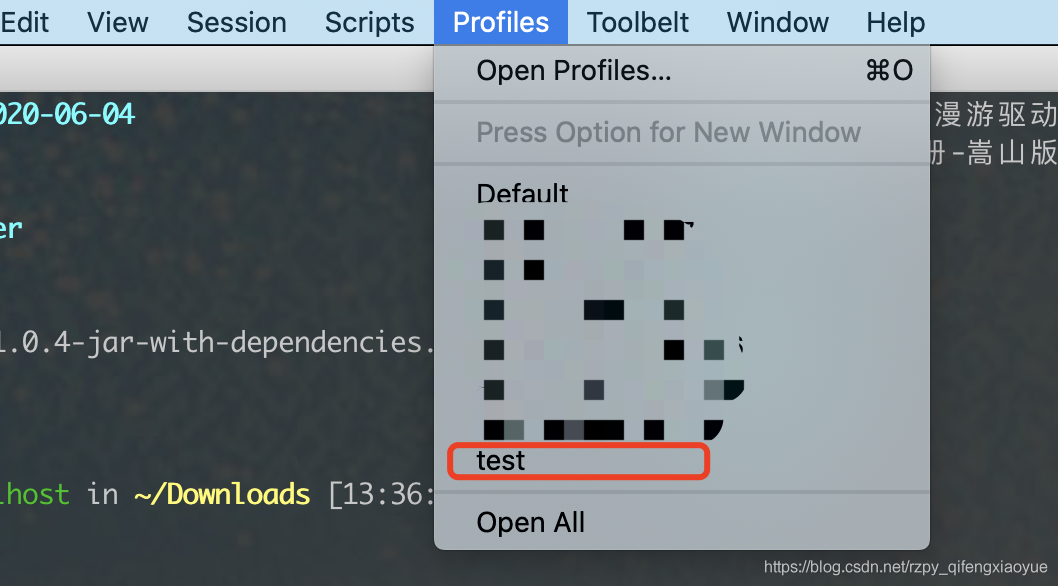Screen dimensions: 1058x586
Task: Open the View menu
Action: pyautogui.click(x=117, y=22)
